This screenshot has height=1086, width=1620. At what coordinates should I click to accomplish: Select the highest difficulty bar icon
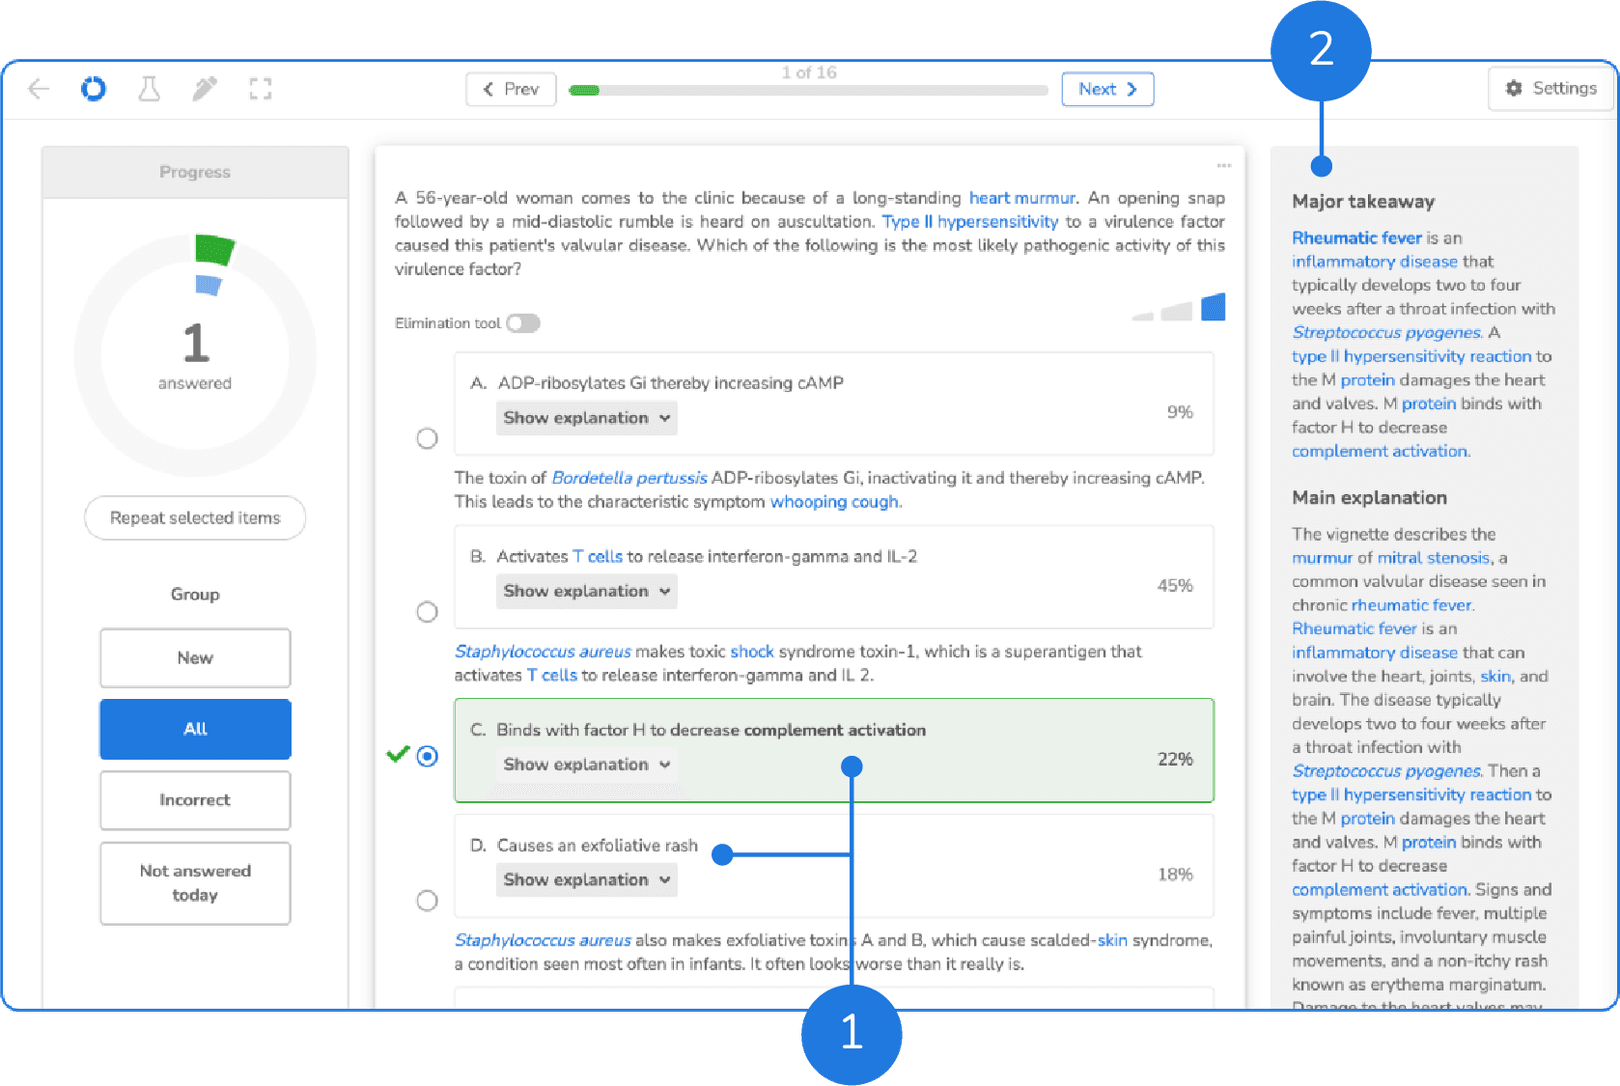pyautogui.click(x=1213, y=307)
